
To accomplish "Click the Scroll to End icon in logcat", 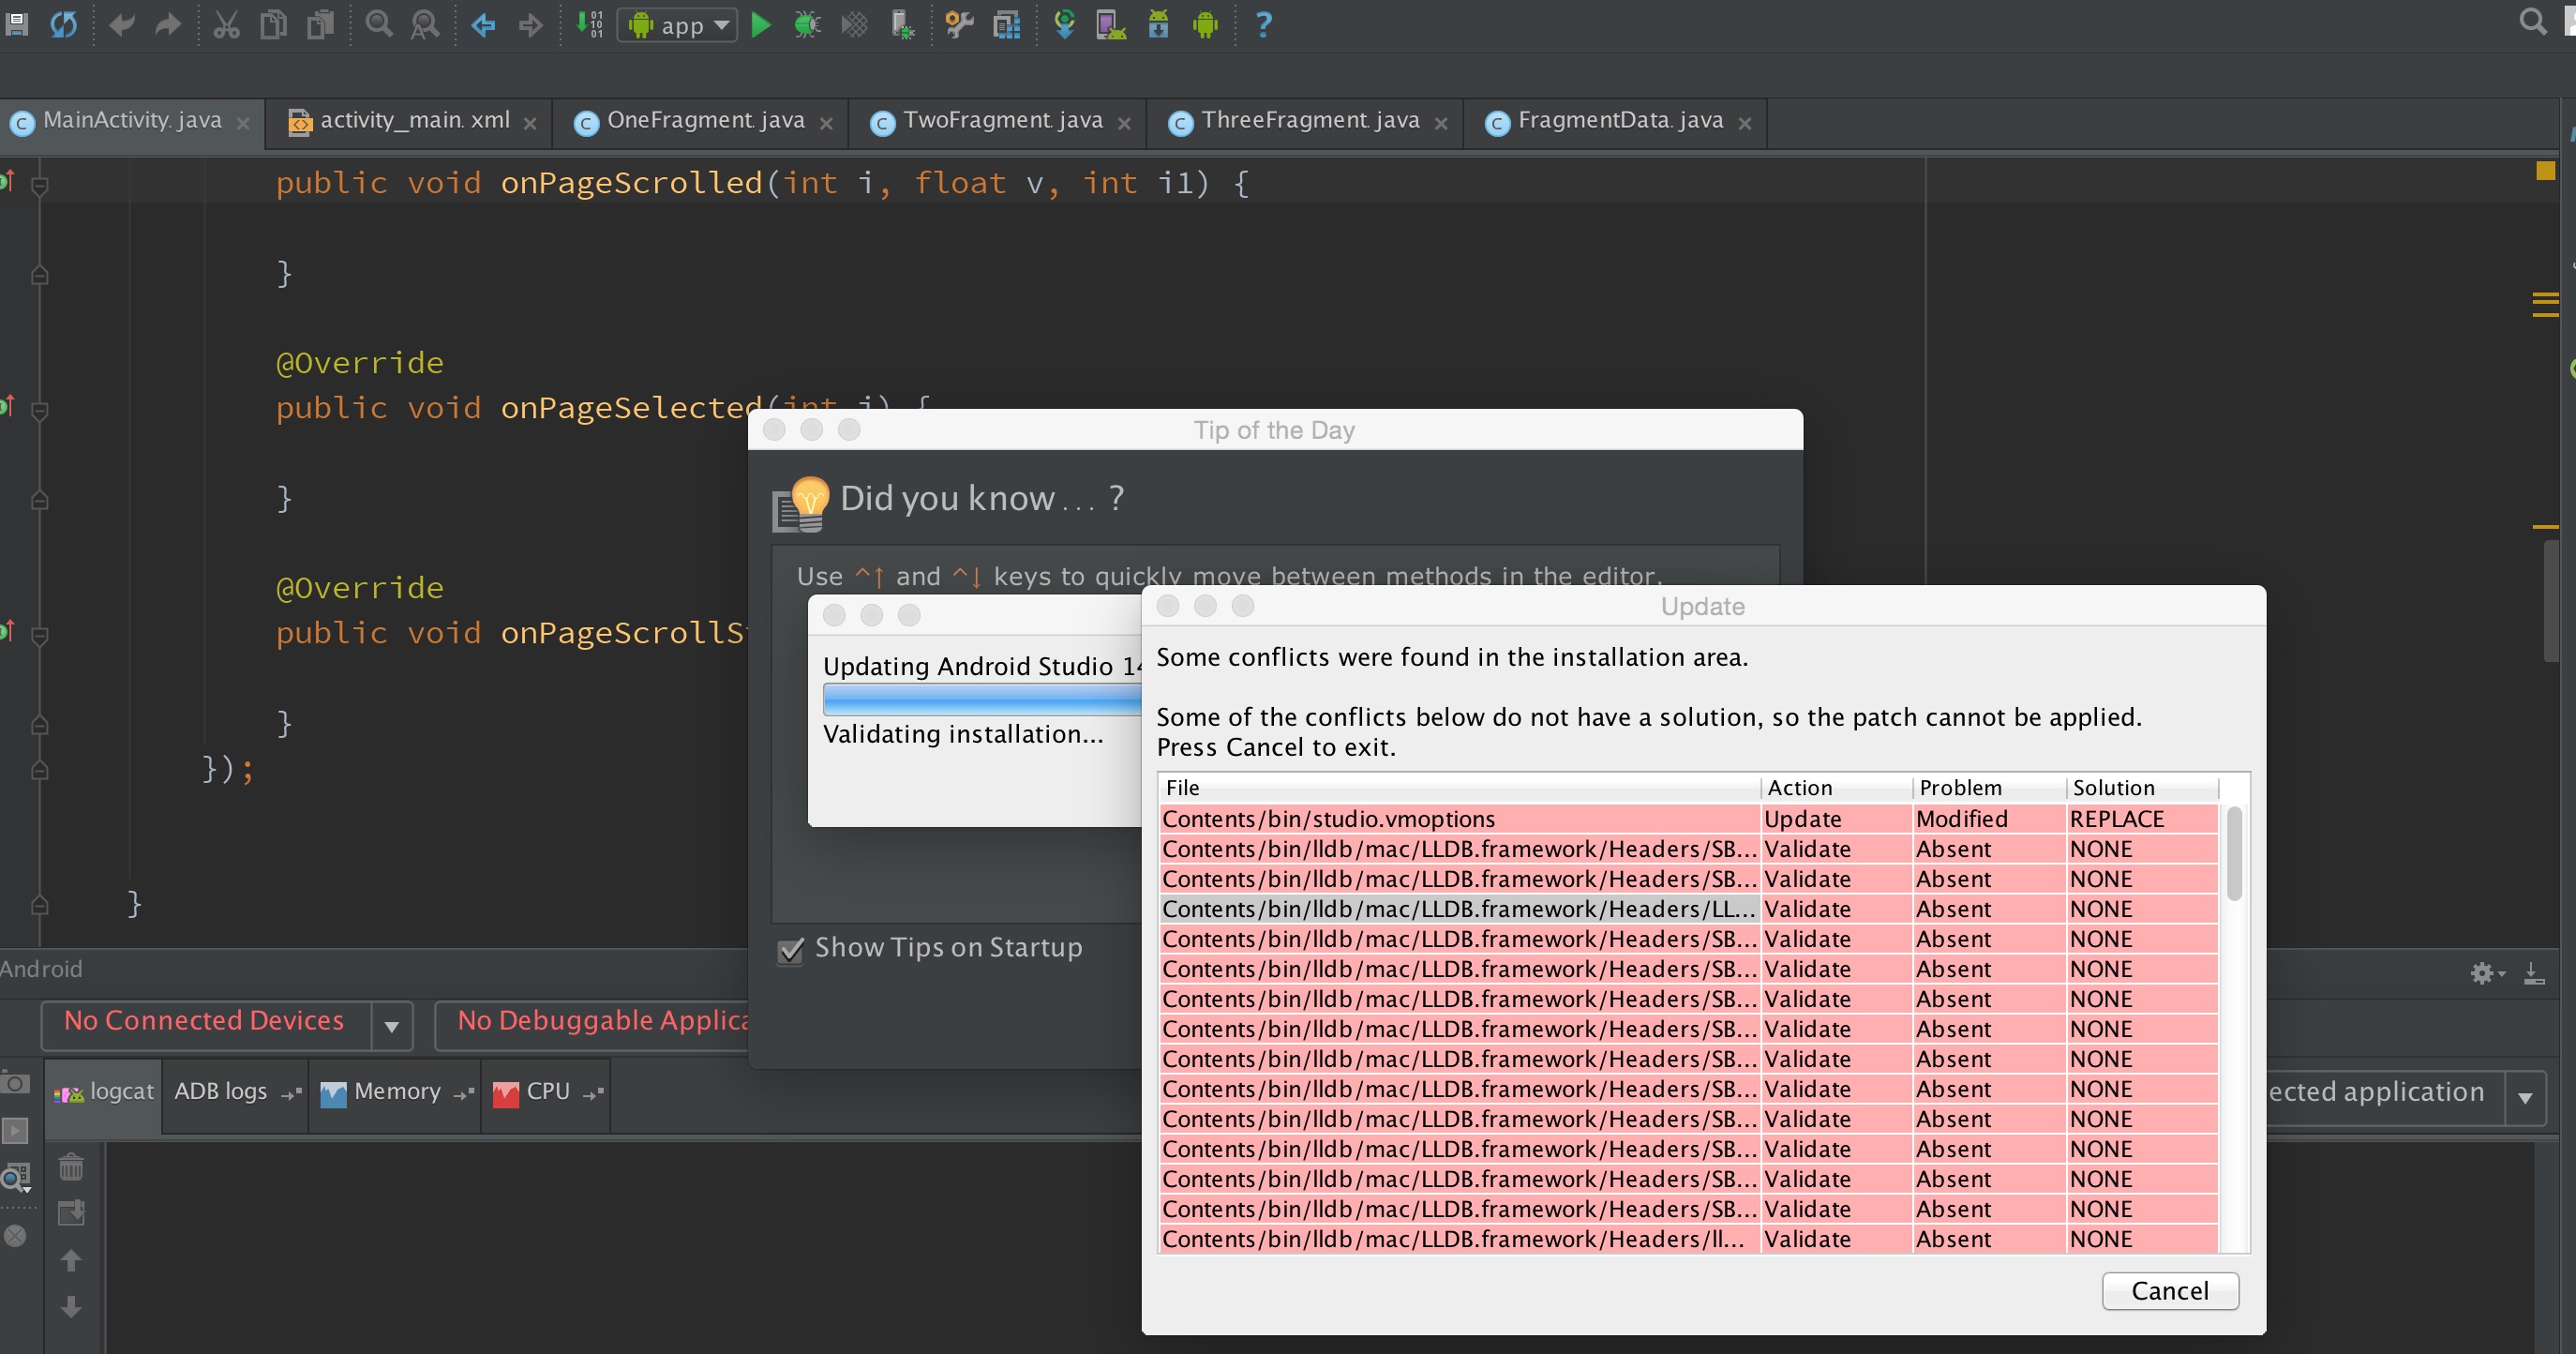I will click(x=71, y=1213).
